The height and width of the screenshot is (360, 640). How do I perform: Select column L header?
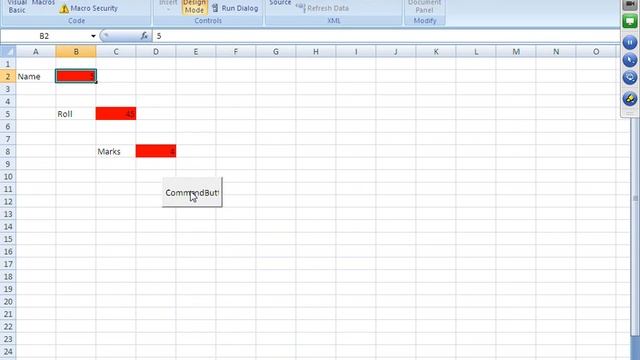(x=476, y=52)
